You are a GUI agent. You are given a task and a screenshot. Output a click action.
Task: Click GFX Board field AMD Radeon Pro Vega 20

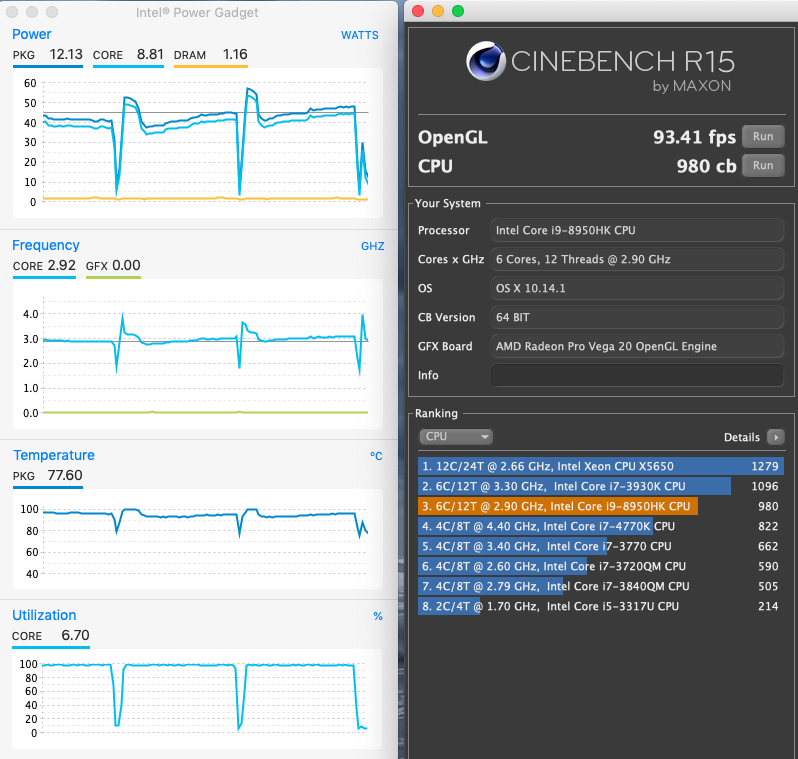point(637,346)
